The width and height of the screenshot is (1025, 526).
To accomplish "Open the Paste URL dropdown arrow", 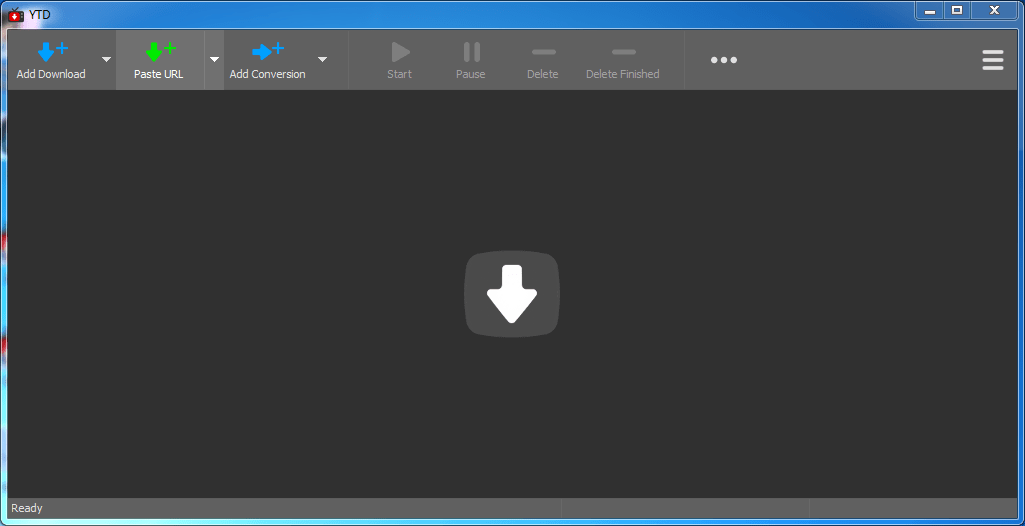I will pos(214,60).
